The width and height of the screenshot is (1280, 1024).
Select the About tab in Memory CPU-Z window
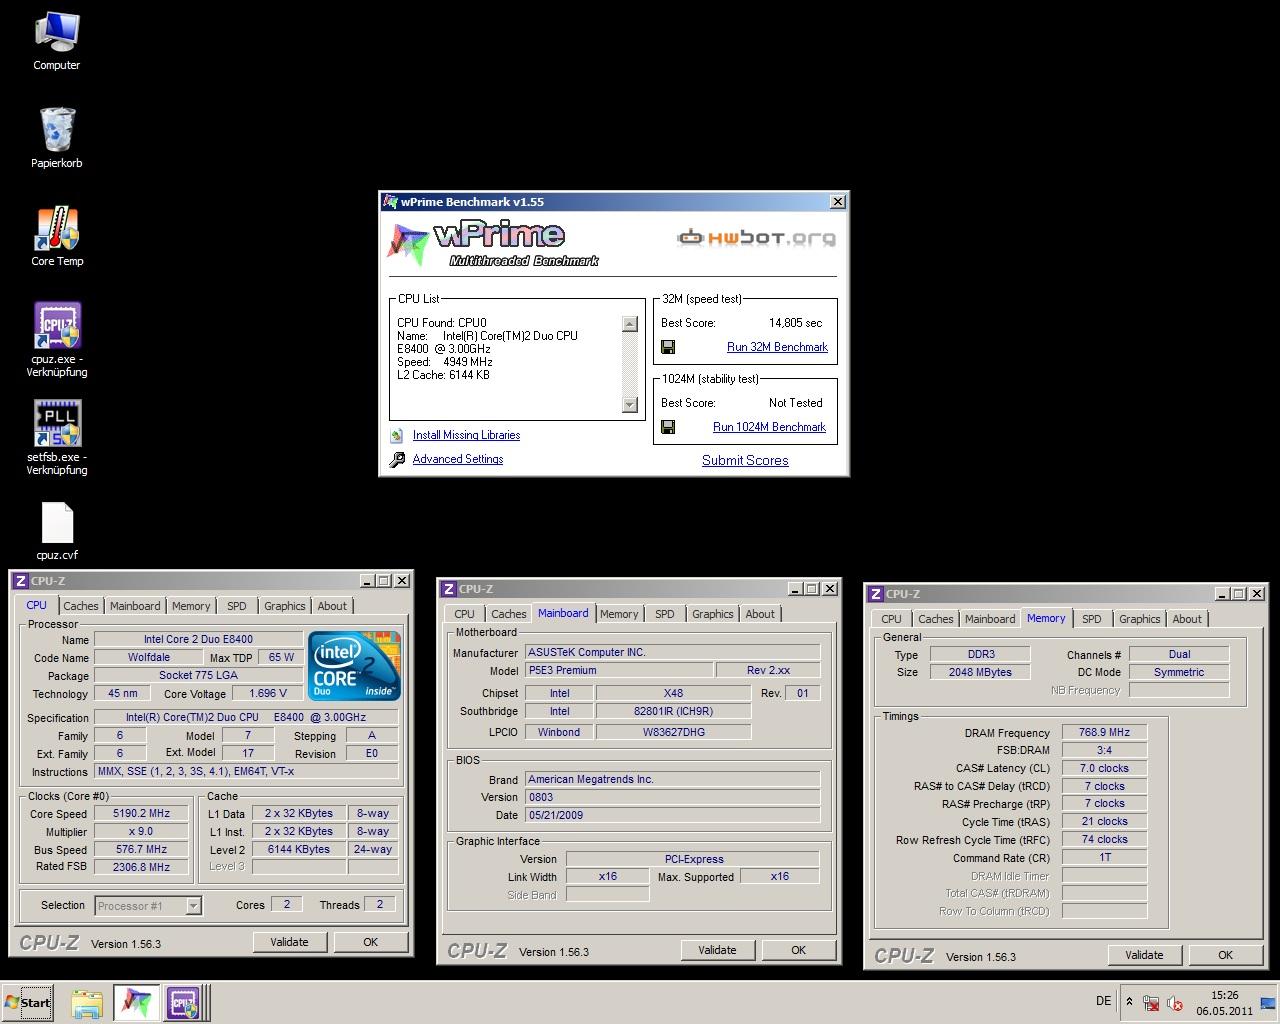(1187, 619)
